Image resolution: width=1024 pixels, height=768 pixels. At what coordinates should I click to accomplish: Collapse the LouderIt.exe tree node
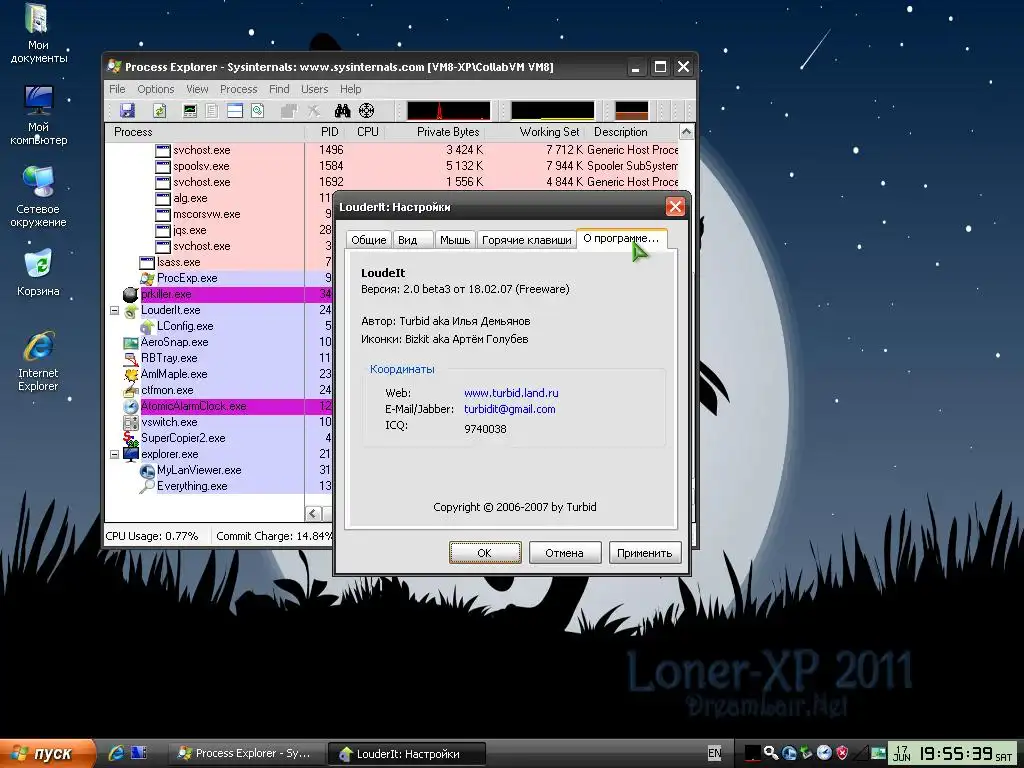pyautogui.click(x=114, y=310)
